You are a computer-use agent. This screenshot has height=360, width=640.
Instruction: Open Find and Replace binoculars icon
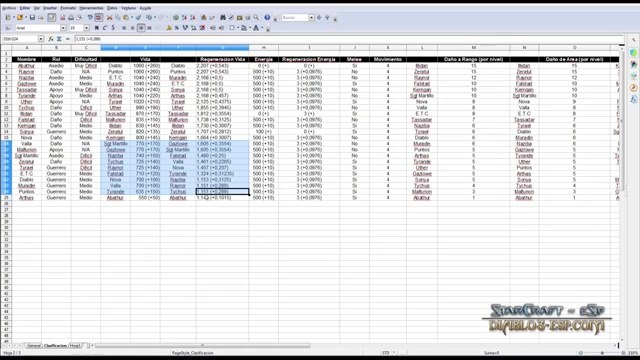coord(222,18)
